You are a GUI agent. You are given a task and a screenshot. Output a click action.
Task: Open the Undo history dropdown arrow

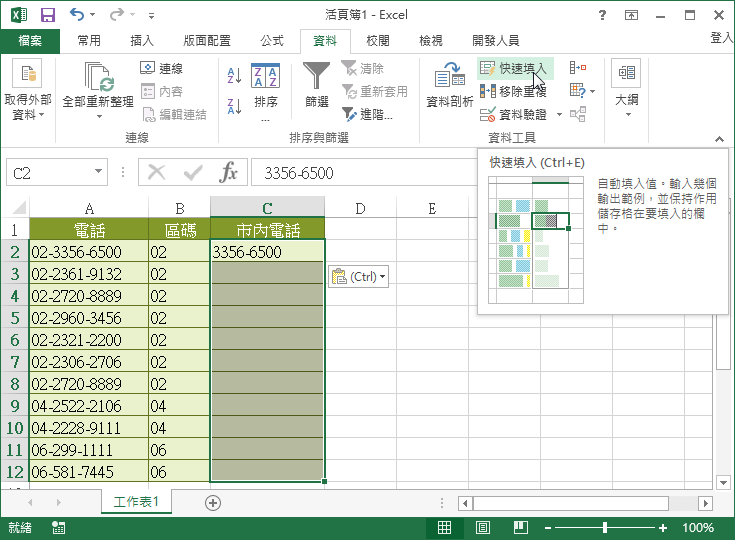pos(92,15)
